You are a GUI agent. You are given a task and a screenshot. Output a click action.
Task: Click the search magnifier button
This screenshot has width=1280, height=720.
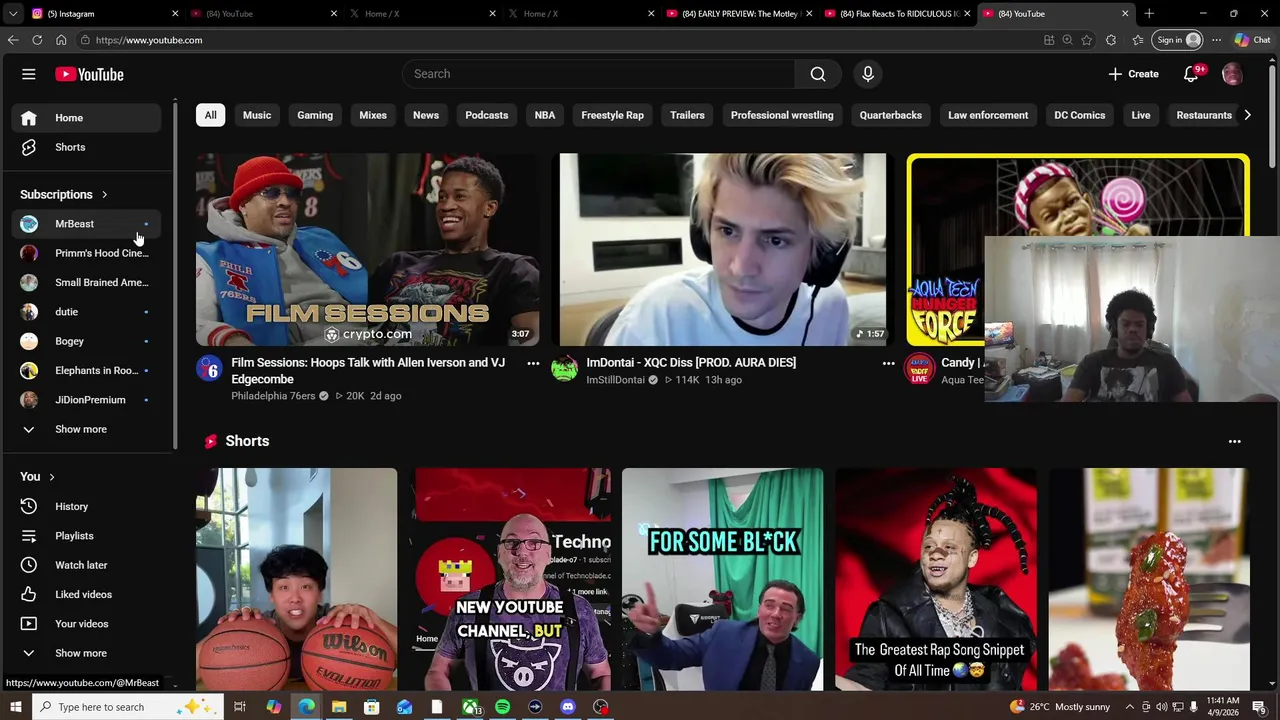click(818, 74)
